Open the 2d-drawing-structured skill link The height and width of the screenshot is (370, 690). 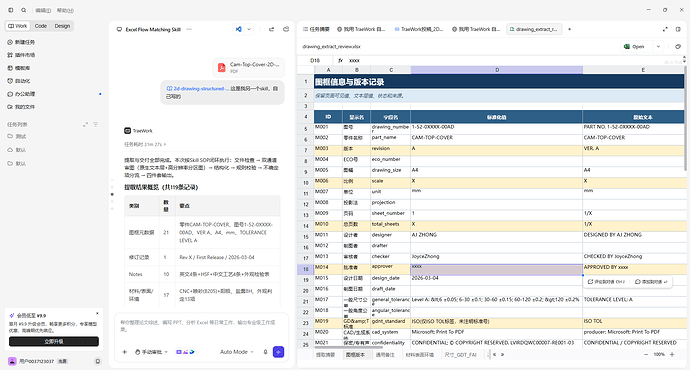point(198,88)
